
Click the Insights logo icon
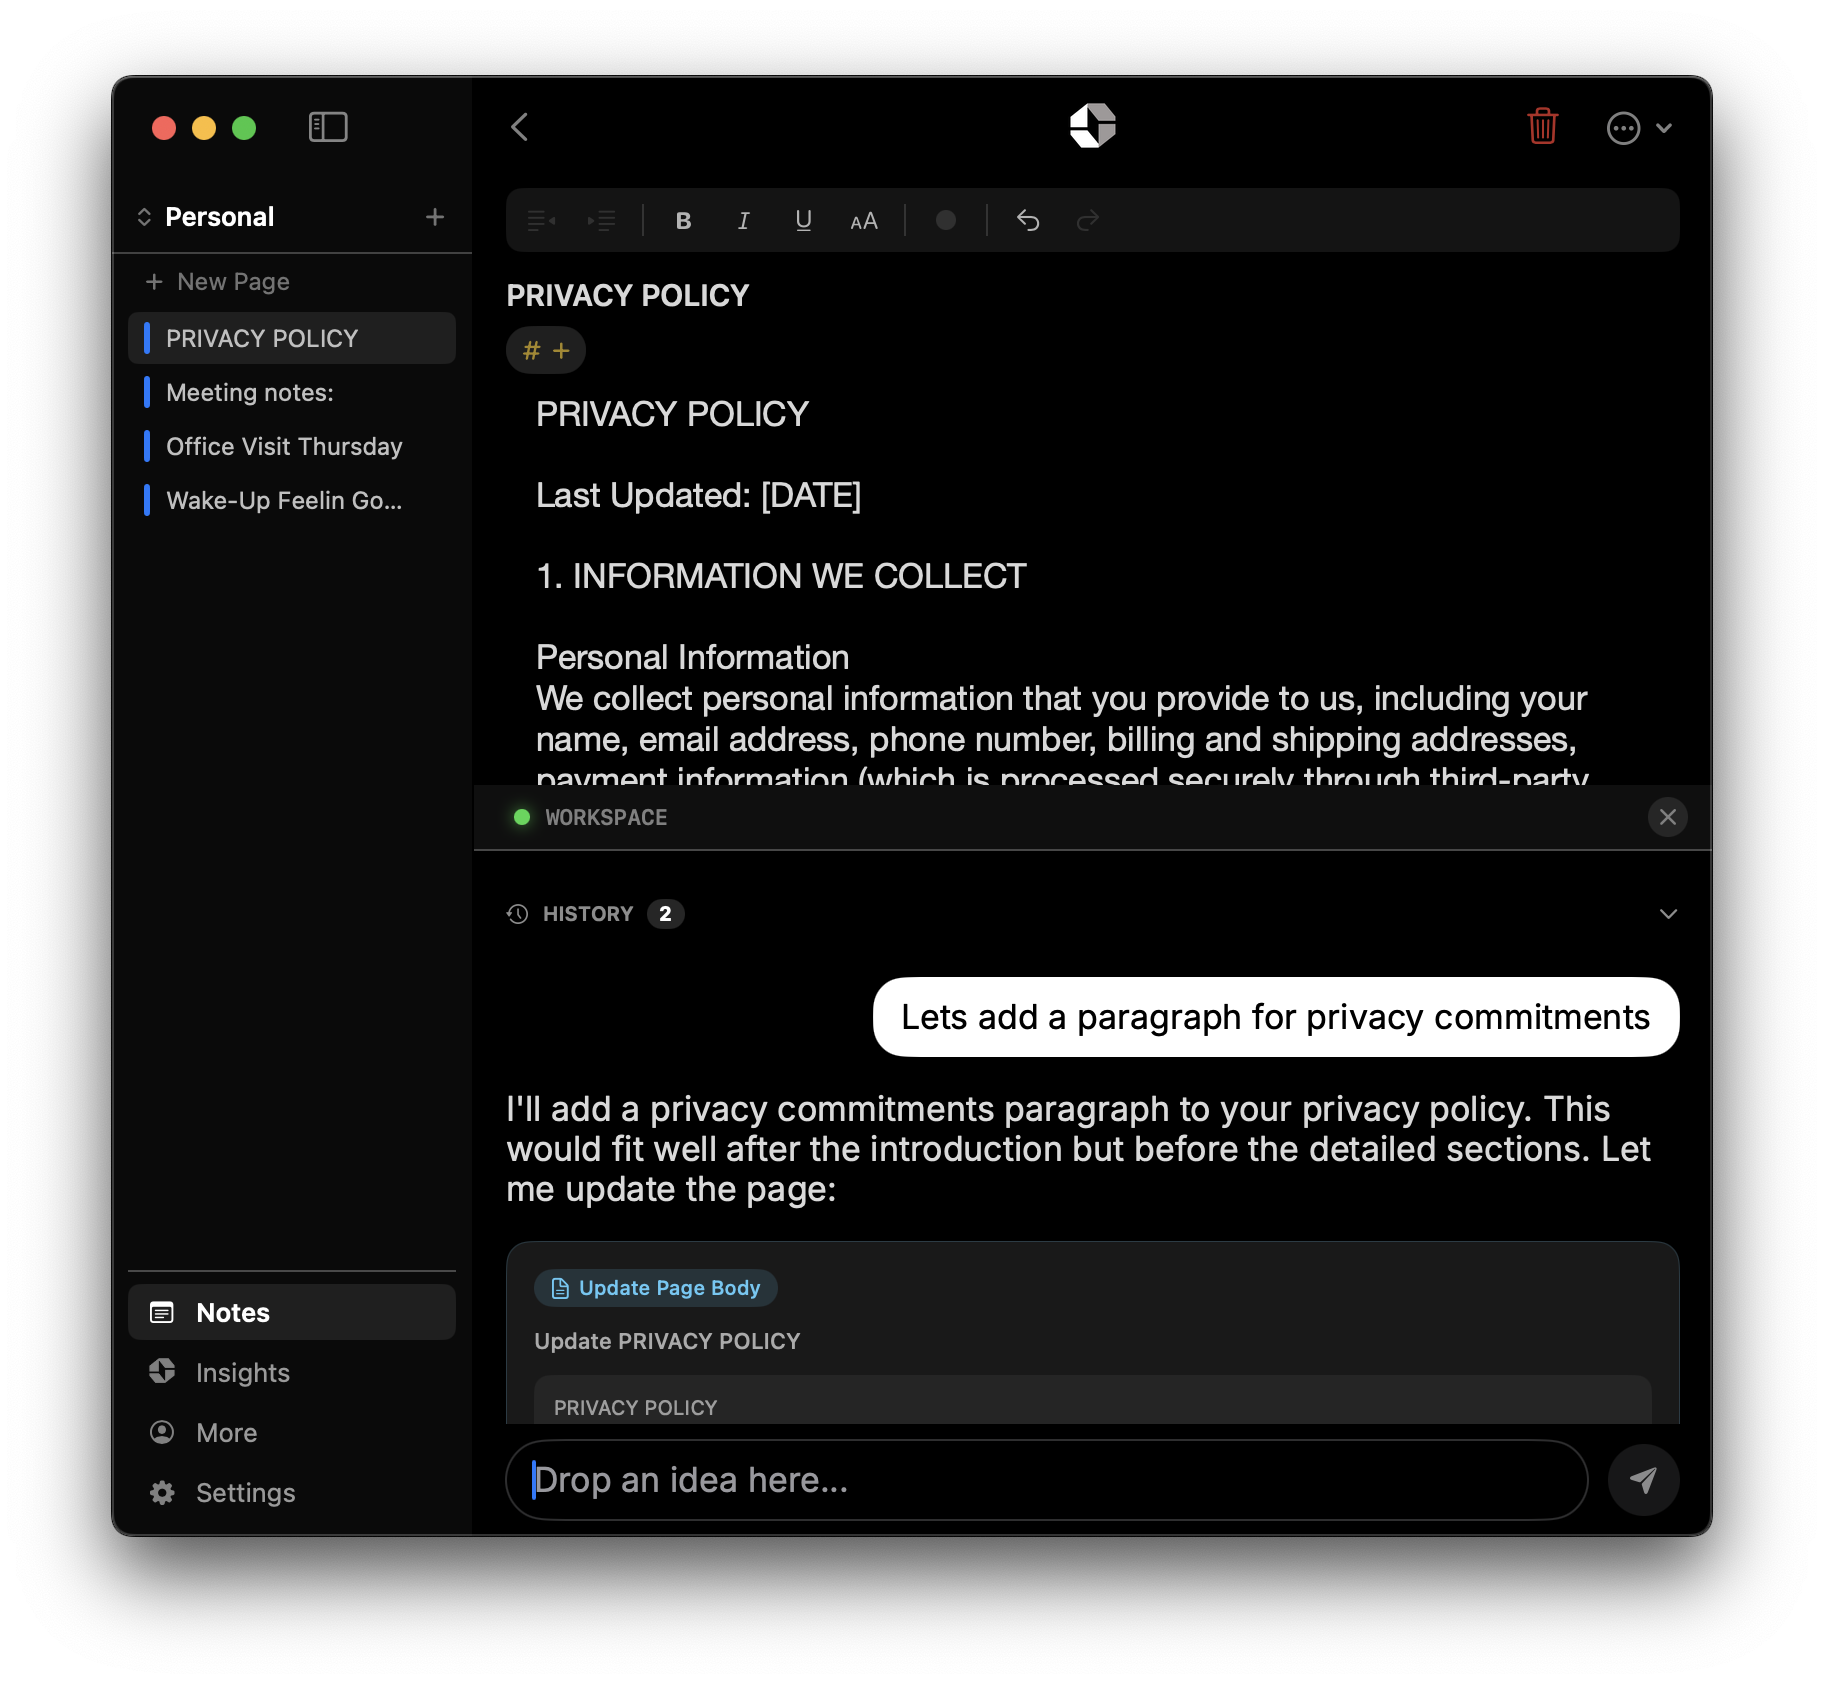click(161, 1371)
